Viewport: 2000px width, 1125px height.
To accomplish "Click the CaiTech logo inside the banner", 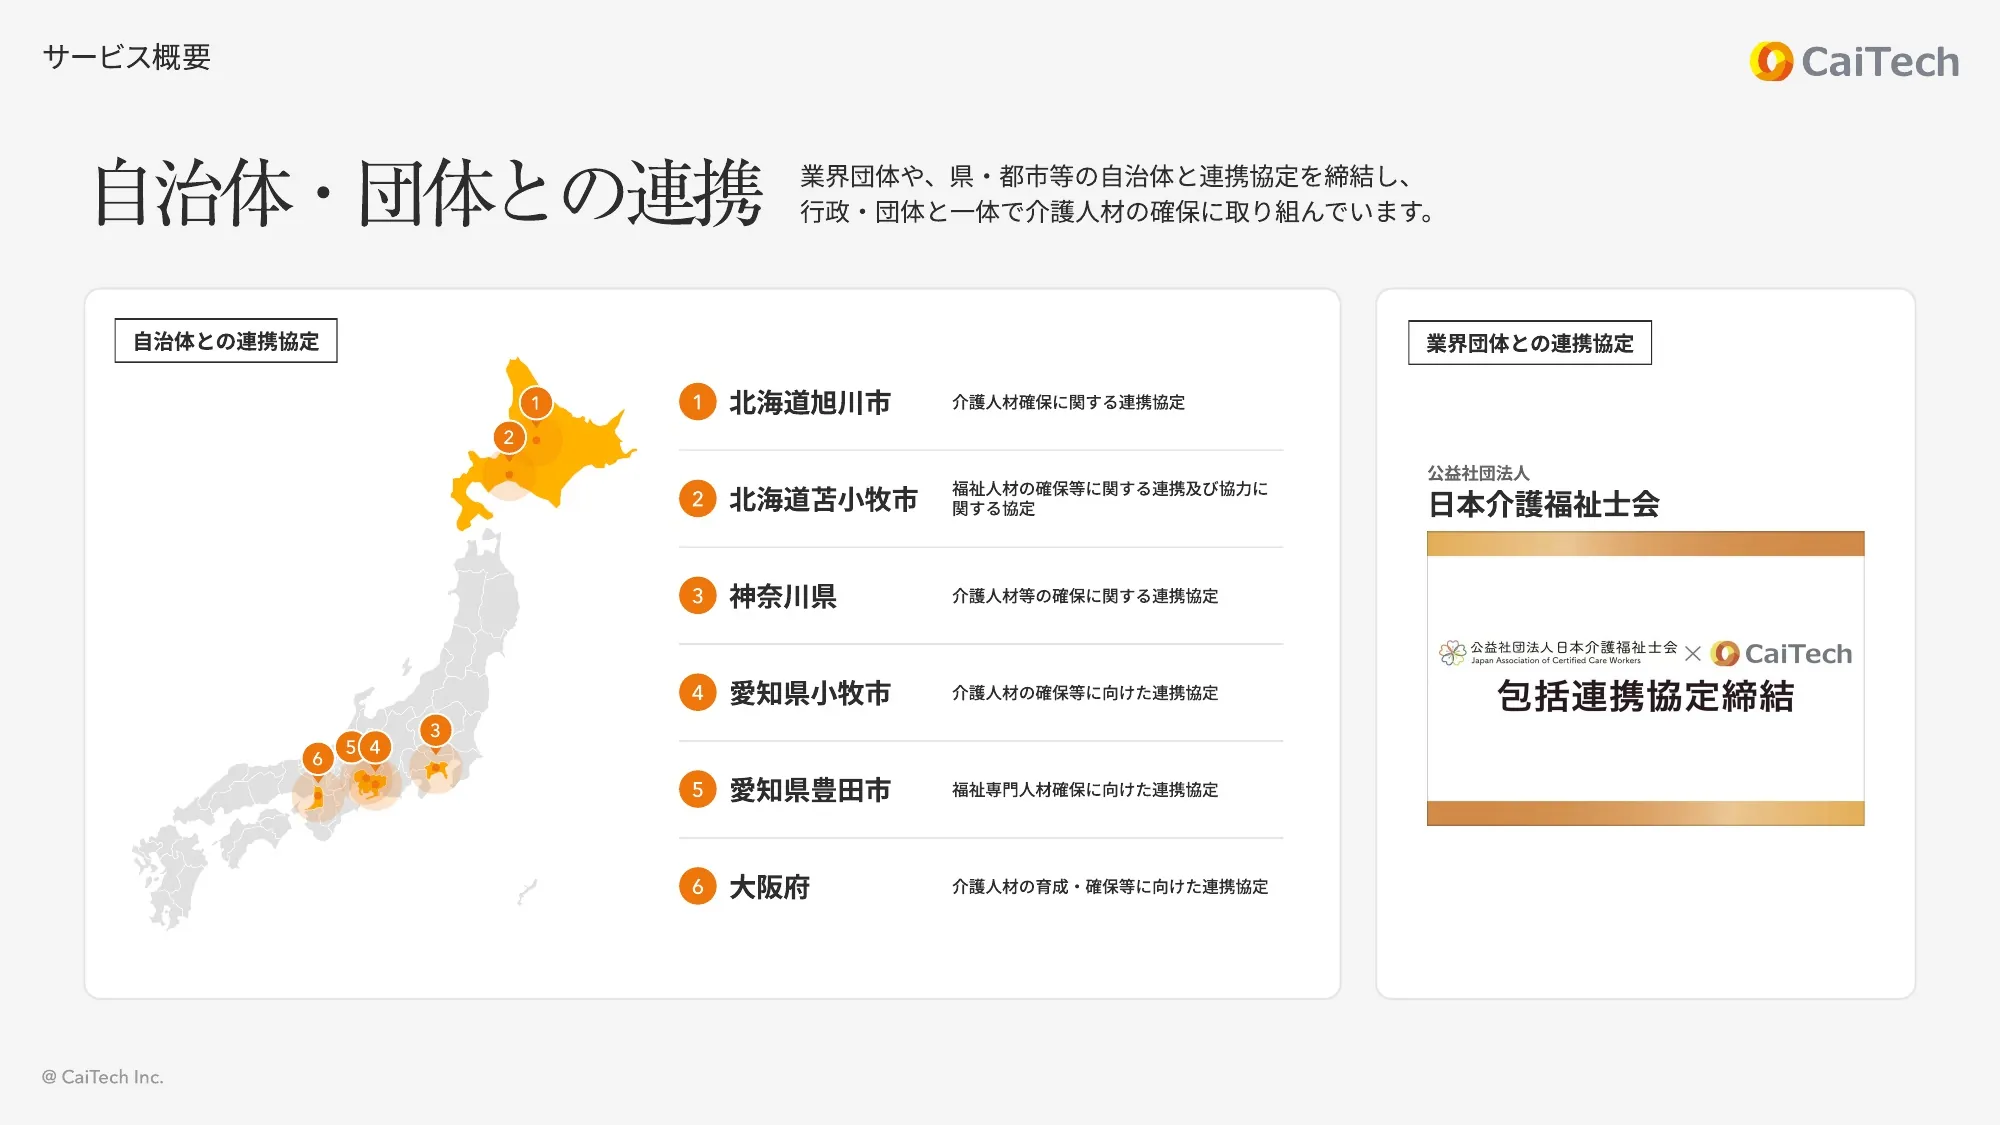I will (x=1782, y=654).
